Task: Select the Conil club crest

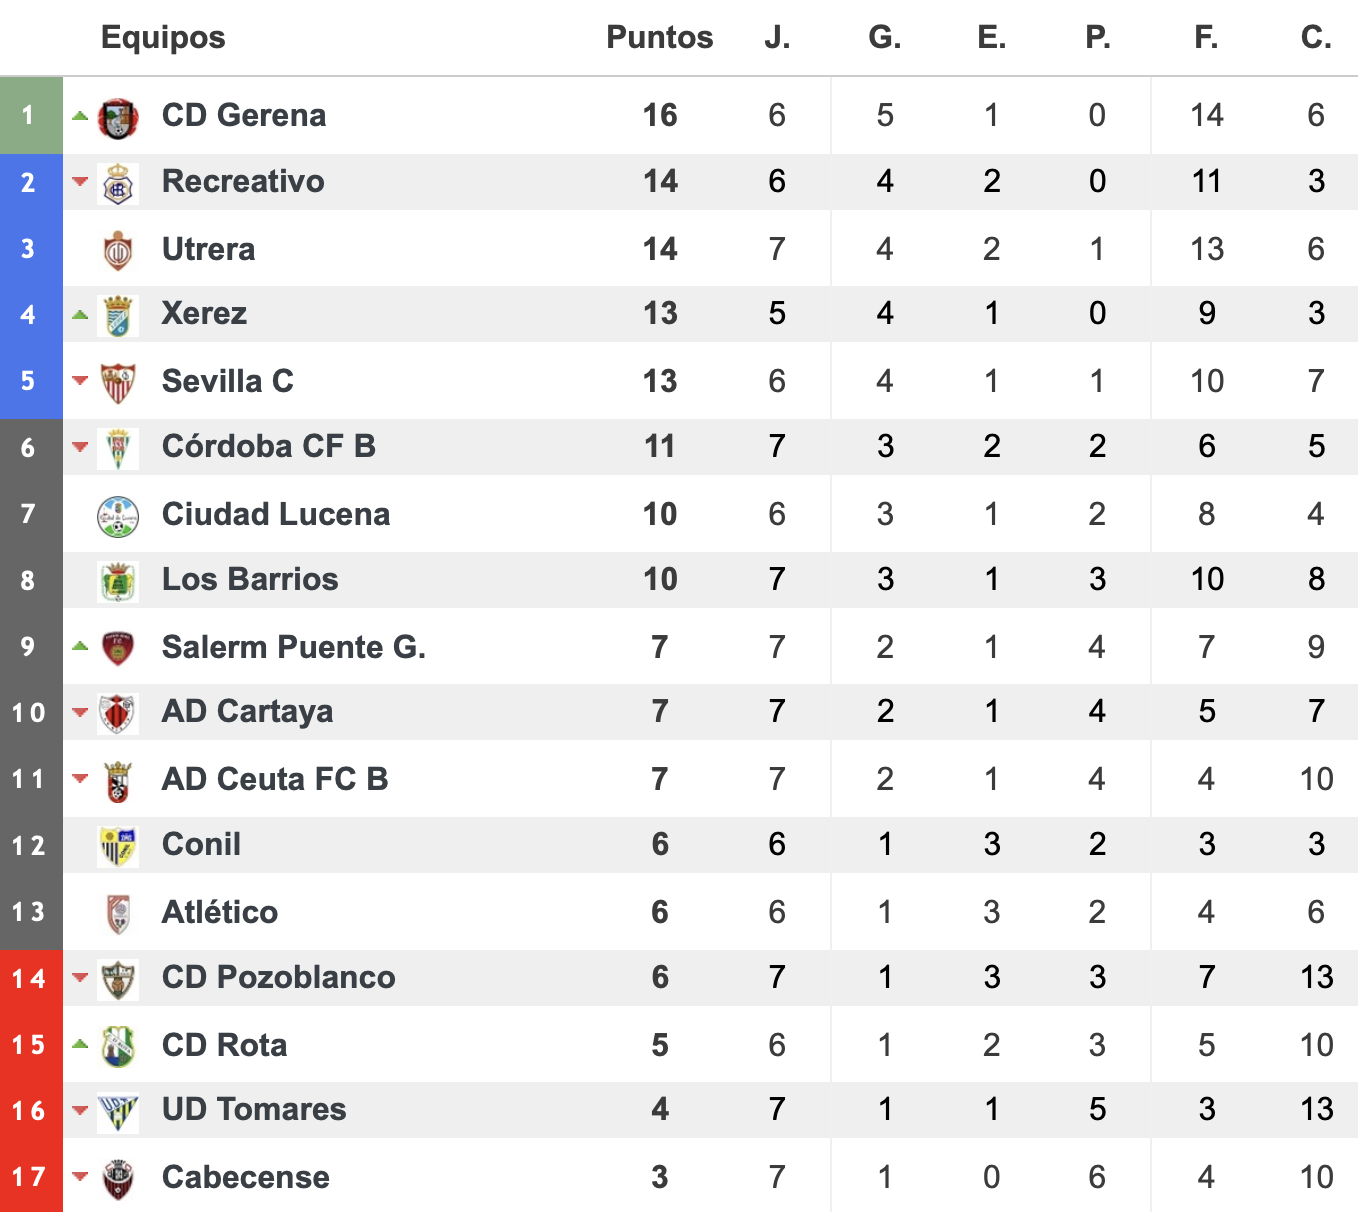Action: (118, 847)
